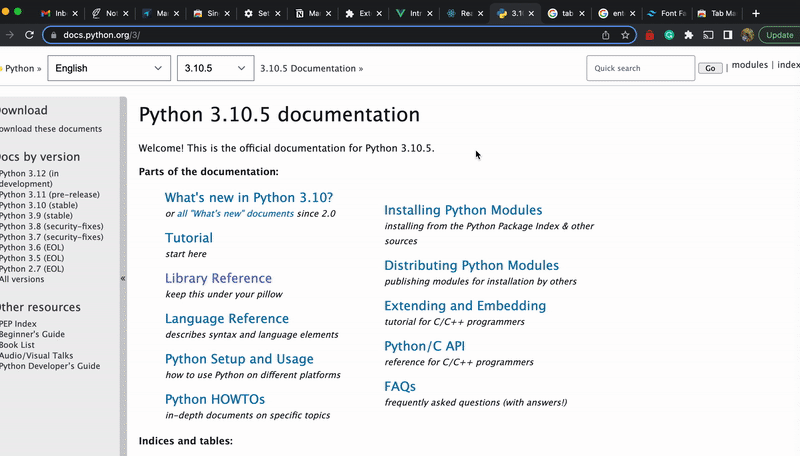The width and height of the screenshot is (800, 456).
Task: Open a new tab with plus icon
Action: [756, 13]
